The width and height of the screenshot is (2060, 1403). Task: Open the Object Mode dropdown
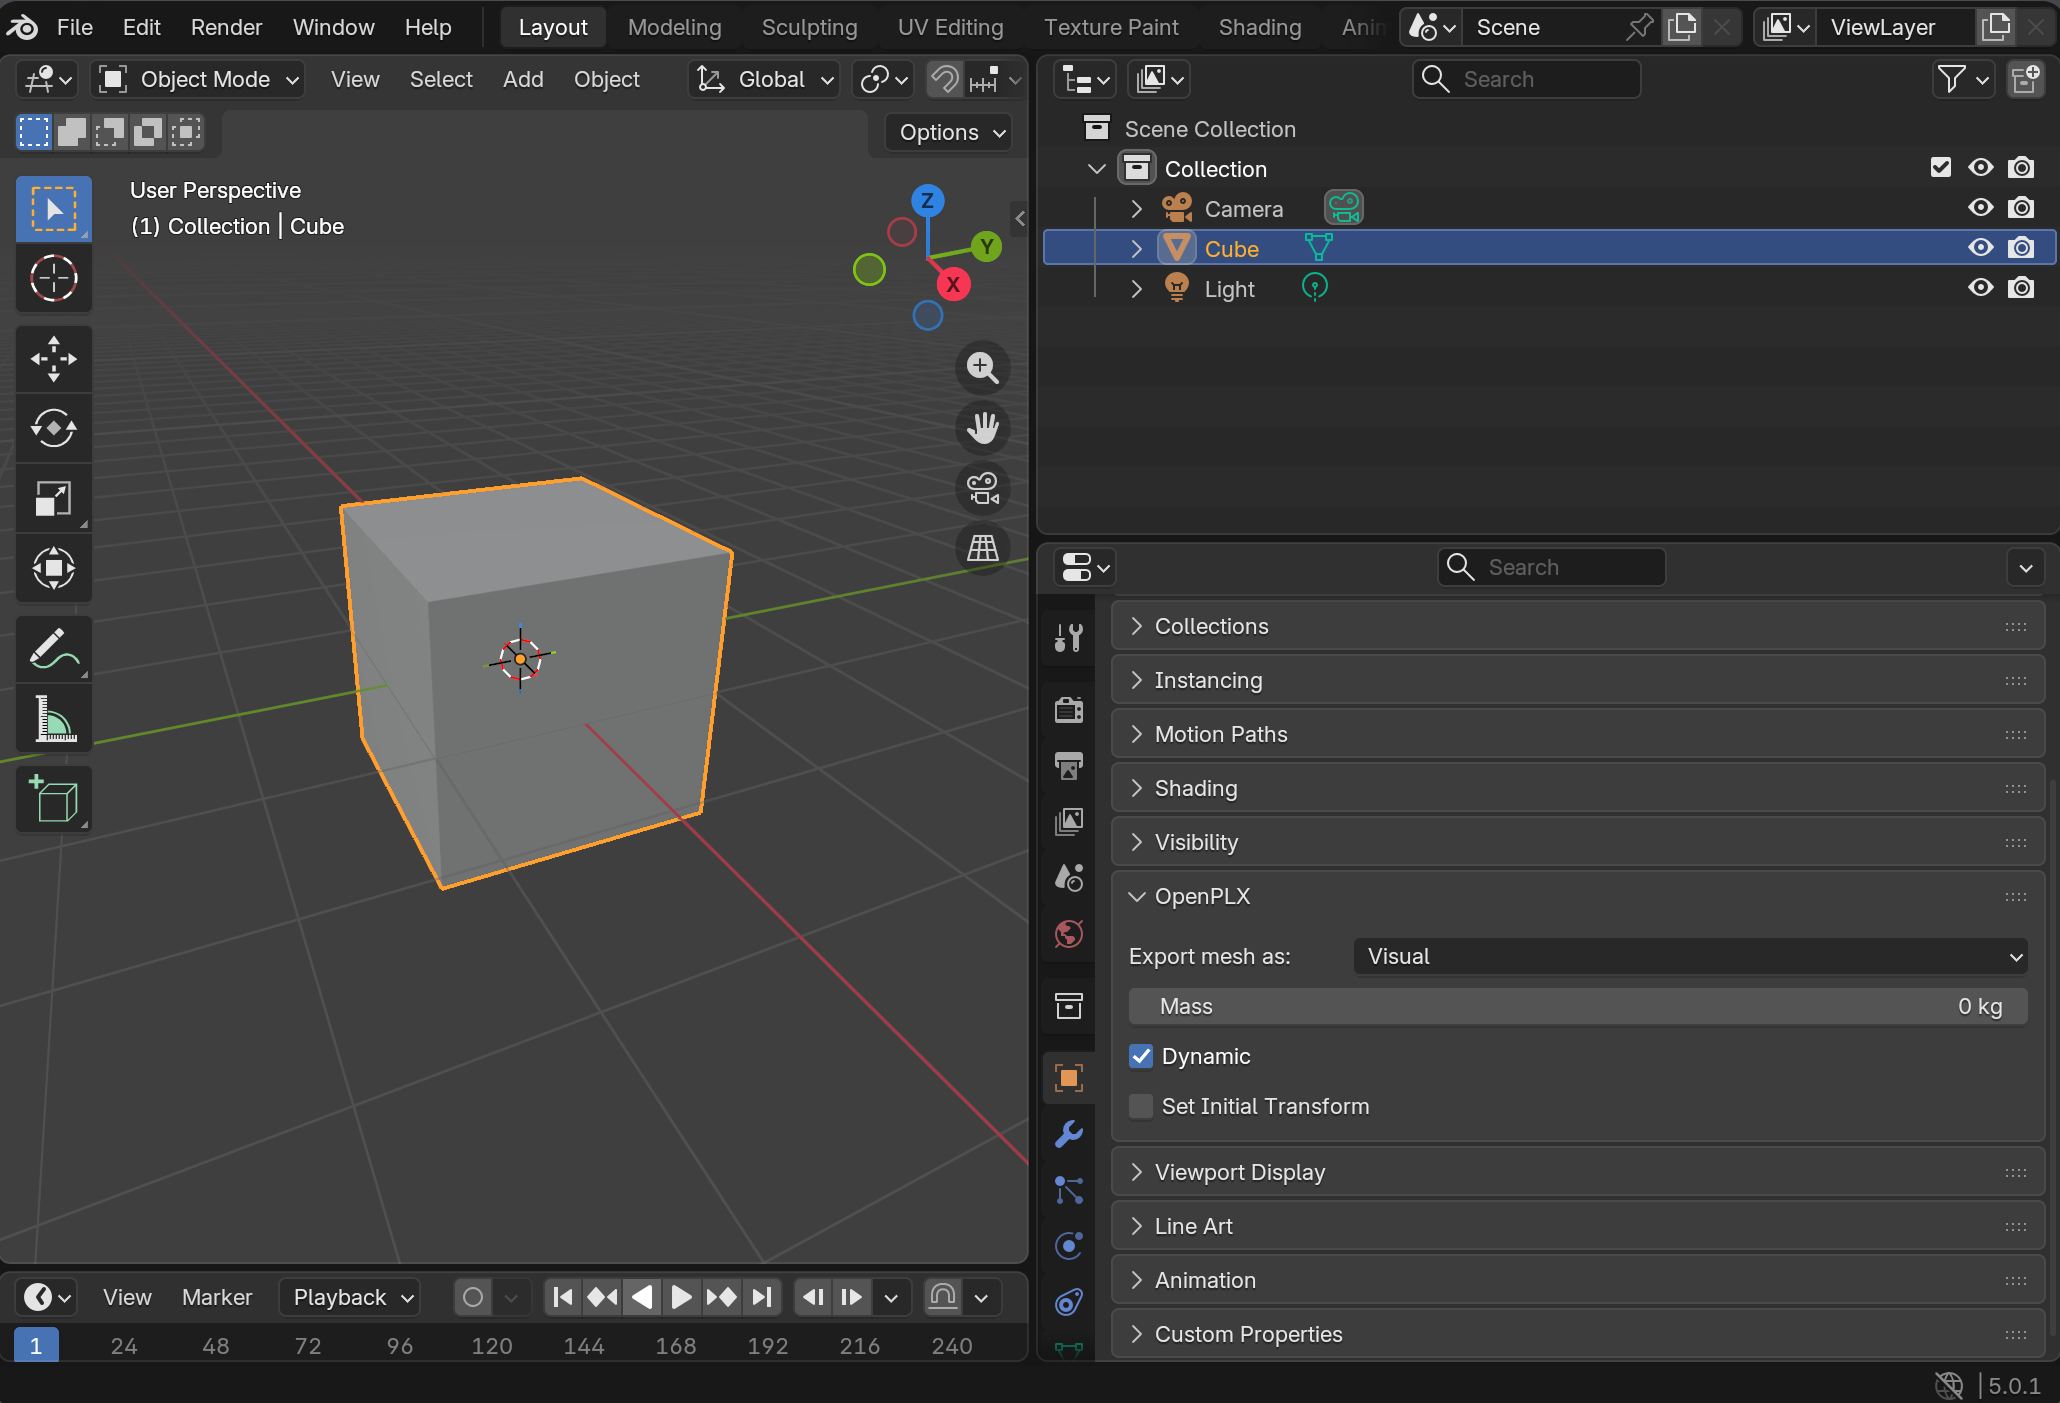pos(199,79)
